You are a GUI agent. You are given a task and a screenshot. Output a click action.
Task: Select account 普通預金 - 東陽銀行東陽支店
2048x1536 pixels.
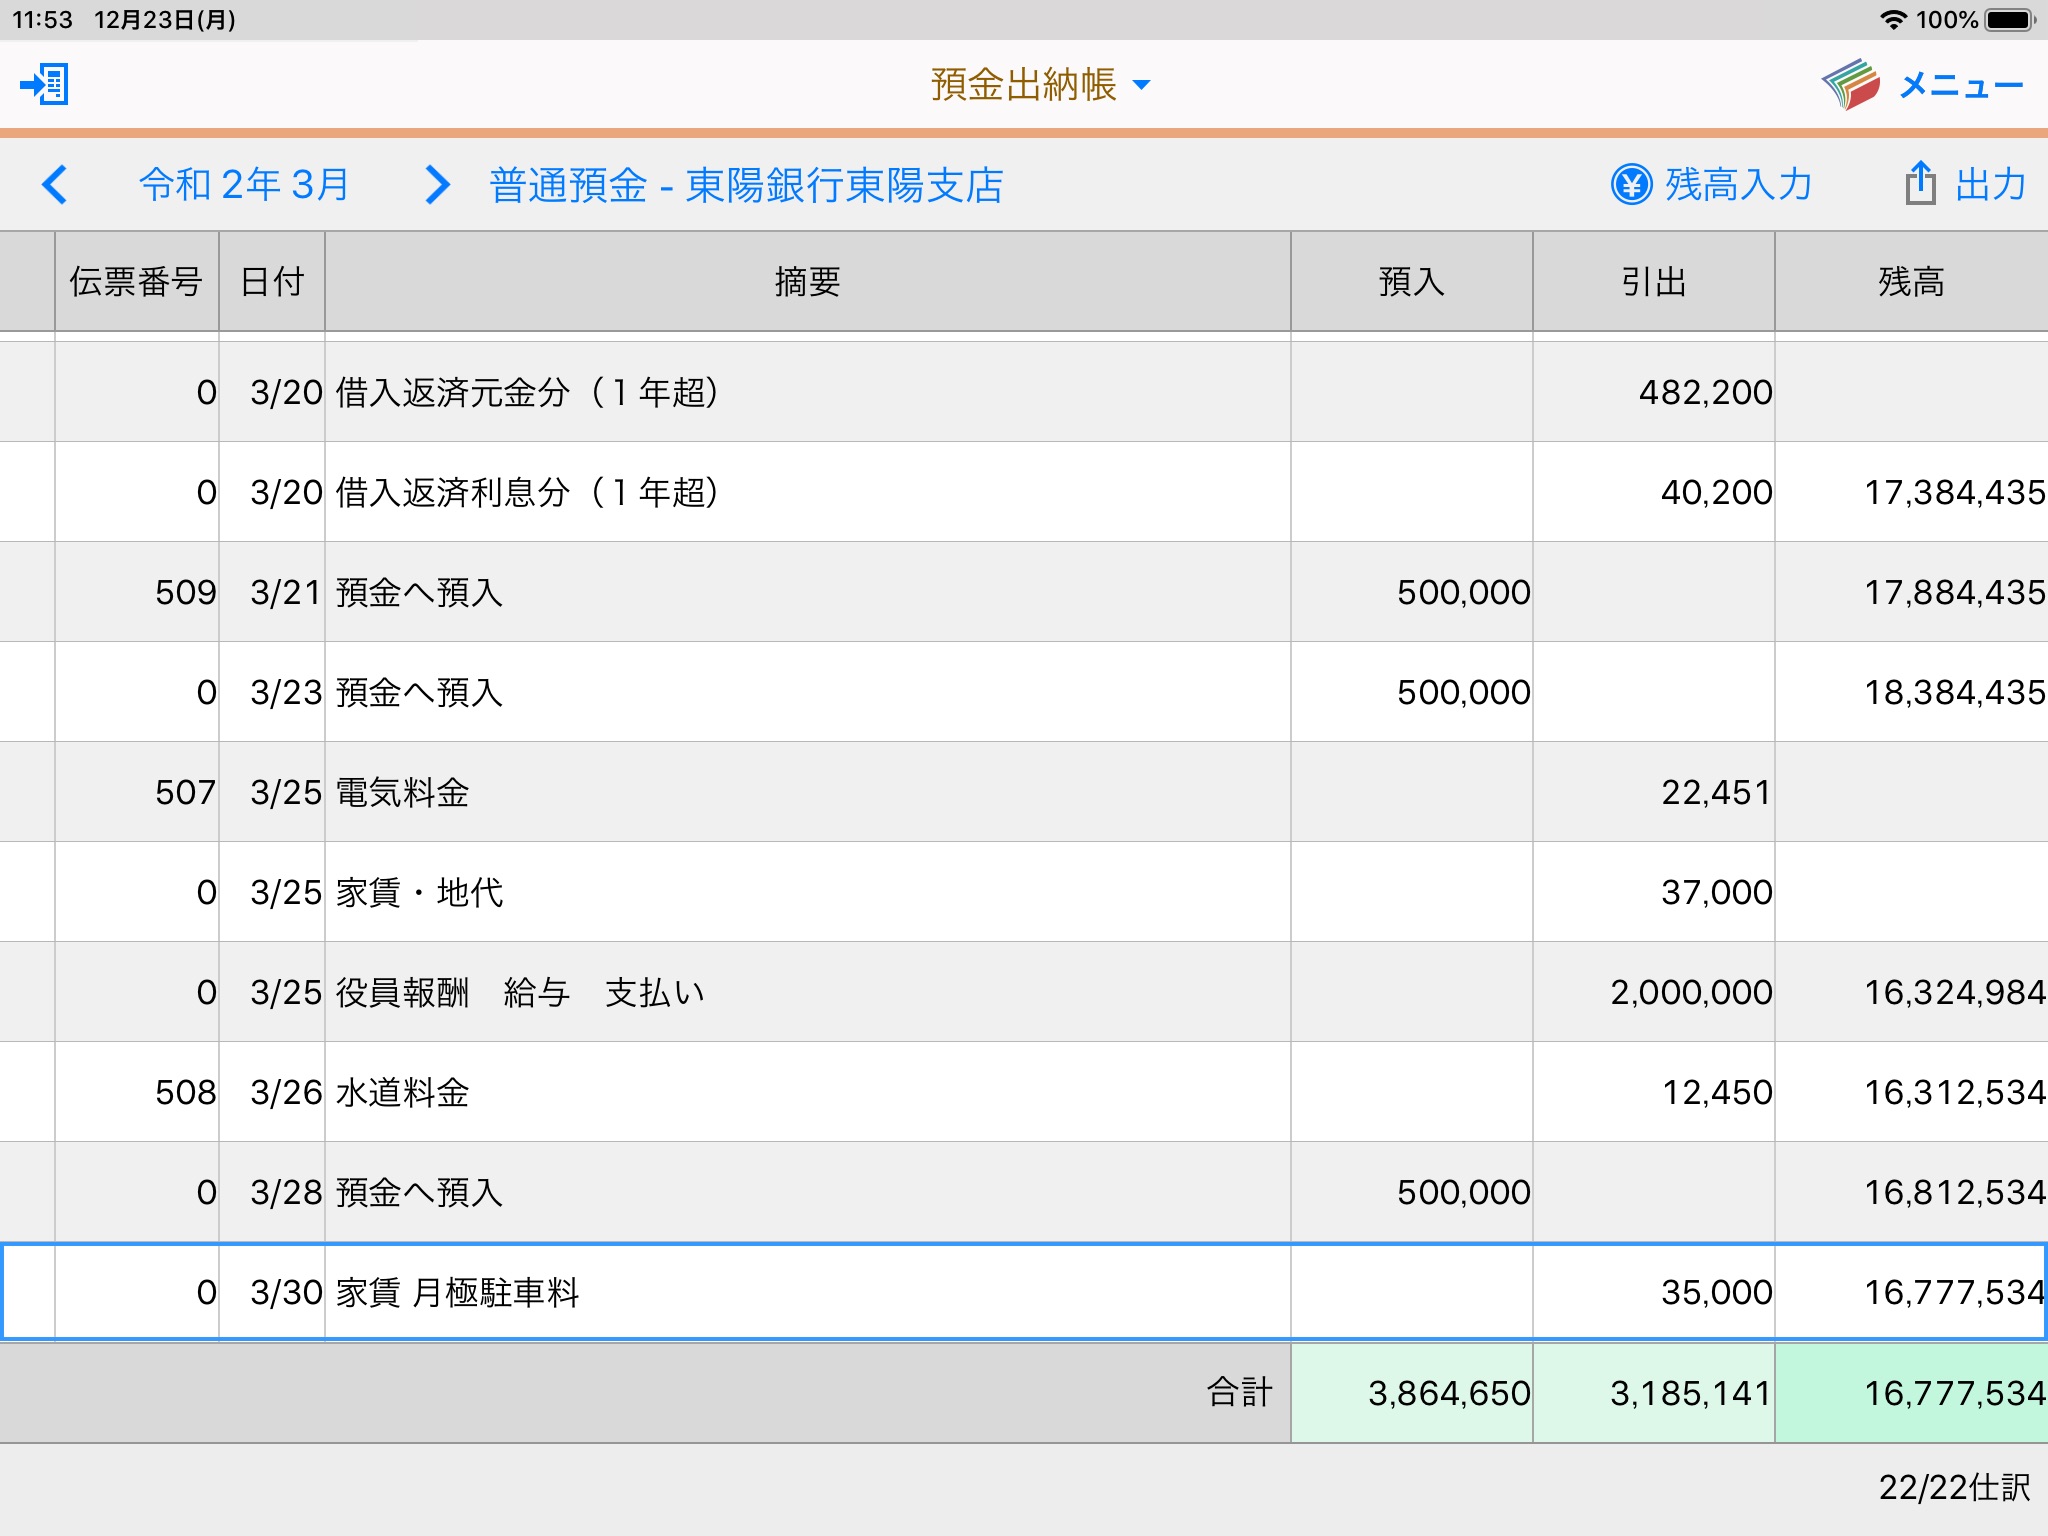746,185
